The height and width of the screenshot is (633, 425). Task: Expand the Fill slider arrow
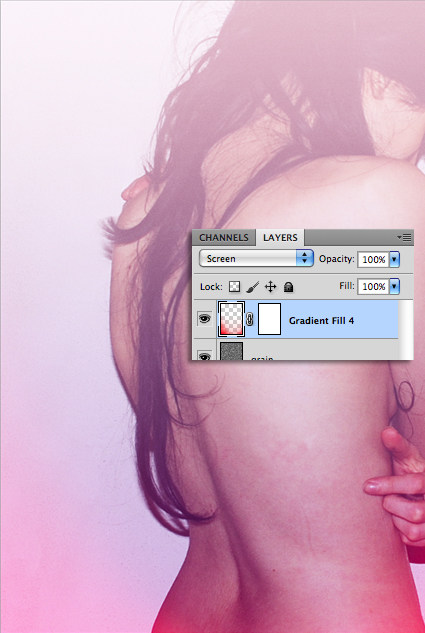pyautogui.click(x=394, y=286)
